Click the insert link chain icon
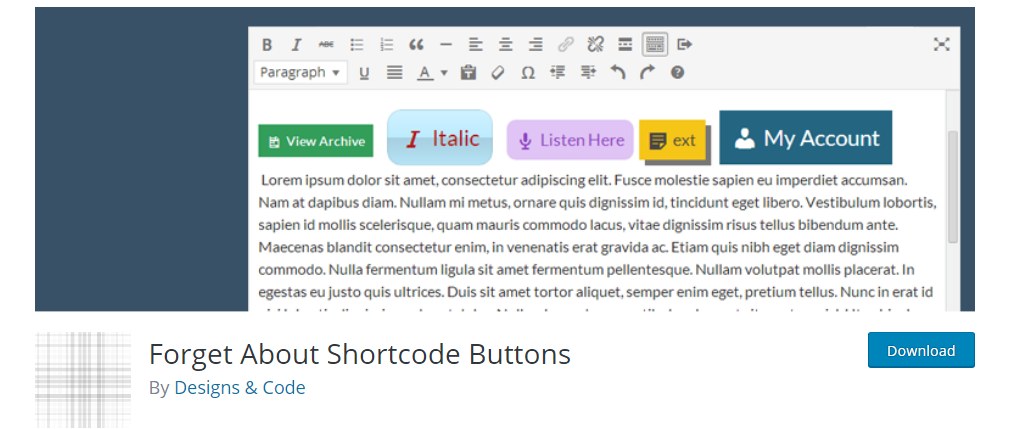Screen dimensions: 1010x429 565,44
